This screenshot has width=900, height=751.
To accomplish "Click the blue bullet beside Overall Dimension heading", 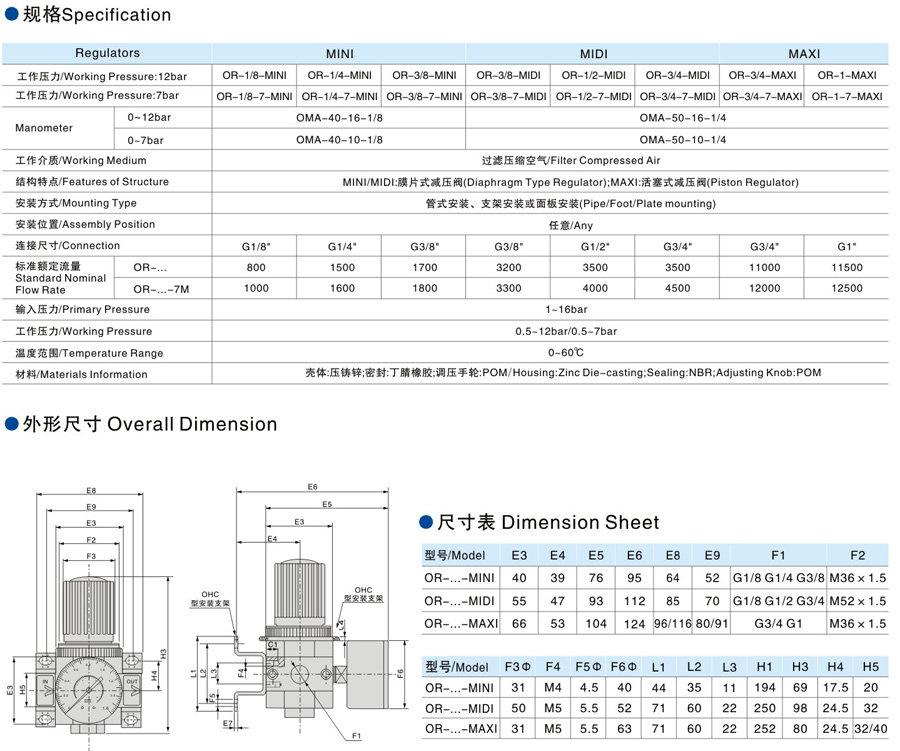I will pos(11,425).
